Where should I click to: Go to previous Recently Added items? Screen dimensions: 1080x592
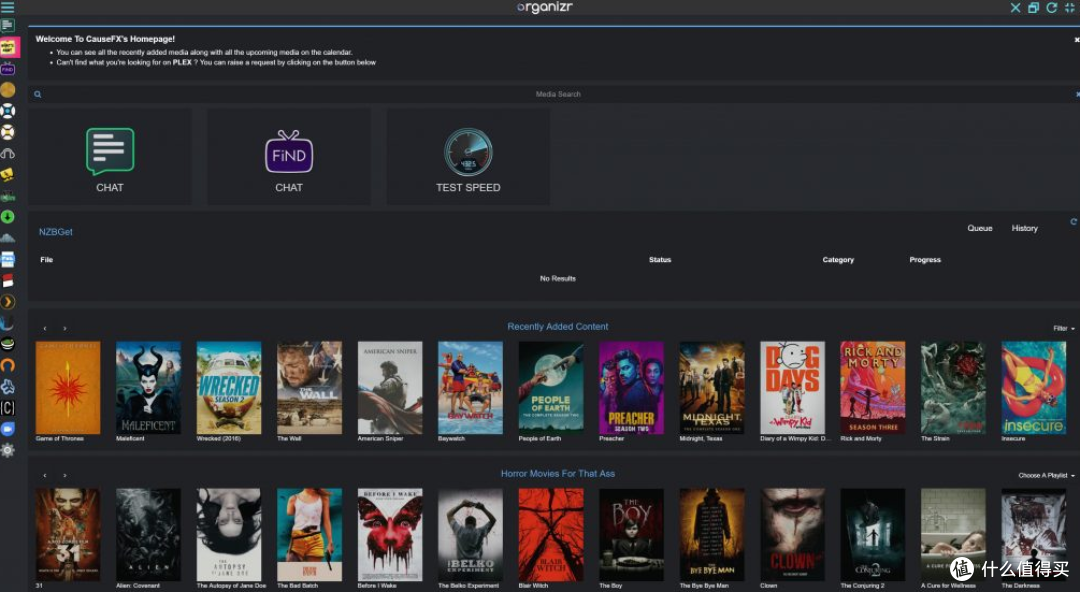pyautogui.click(x=45, y=329)
